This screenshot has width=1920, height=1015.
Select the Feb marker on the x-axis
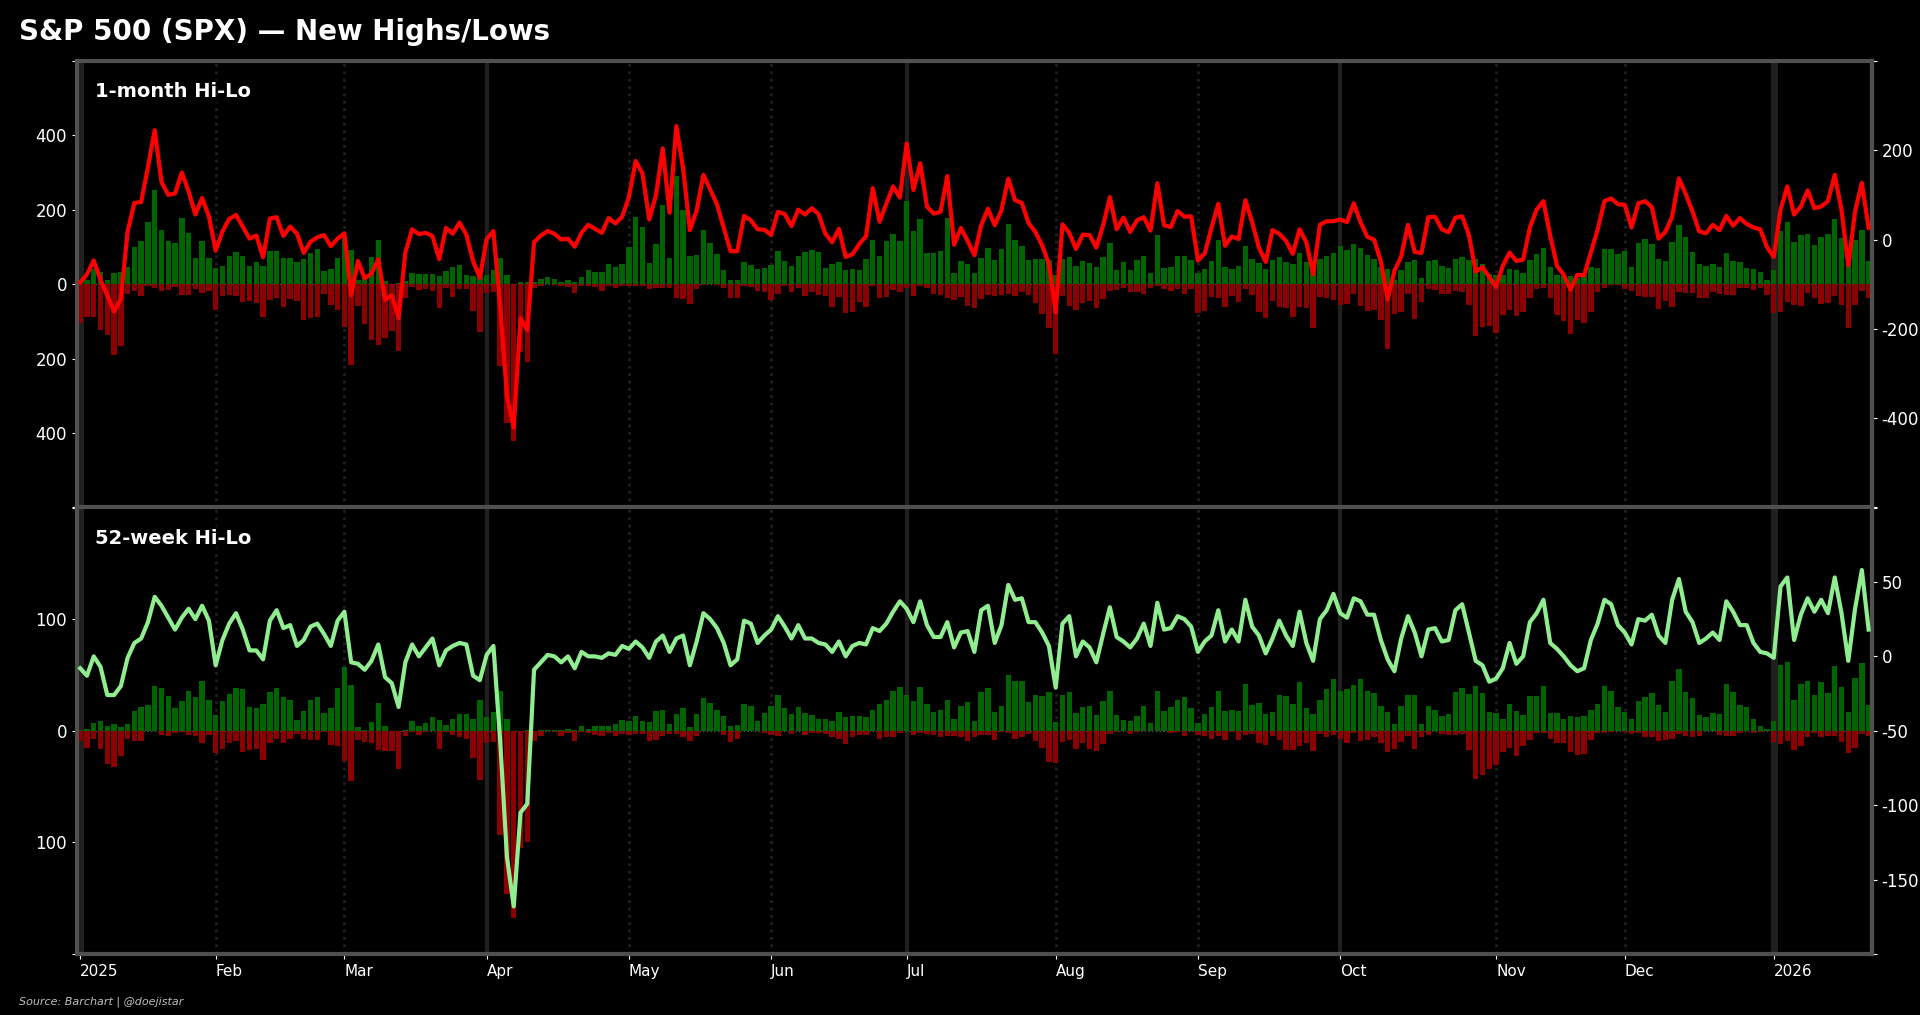click(x=229, y=971)
